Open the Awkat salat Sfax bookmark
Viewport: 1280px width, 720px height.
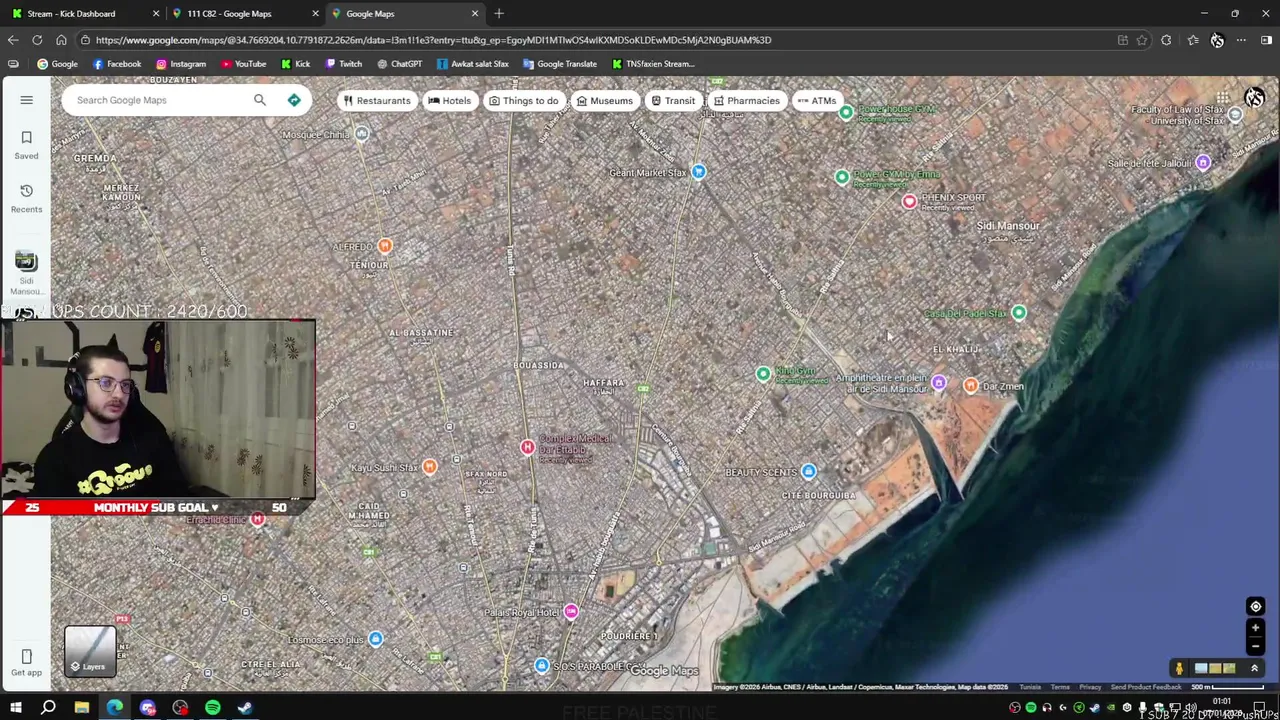tap(472, 64)
